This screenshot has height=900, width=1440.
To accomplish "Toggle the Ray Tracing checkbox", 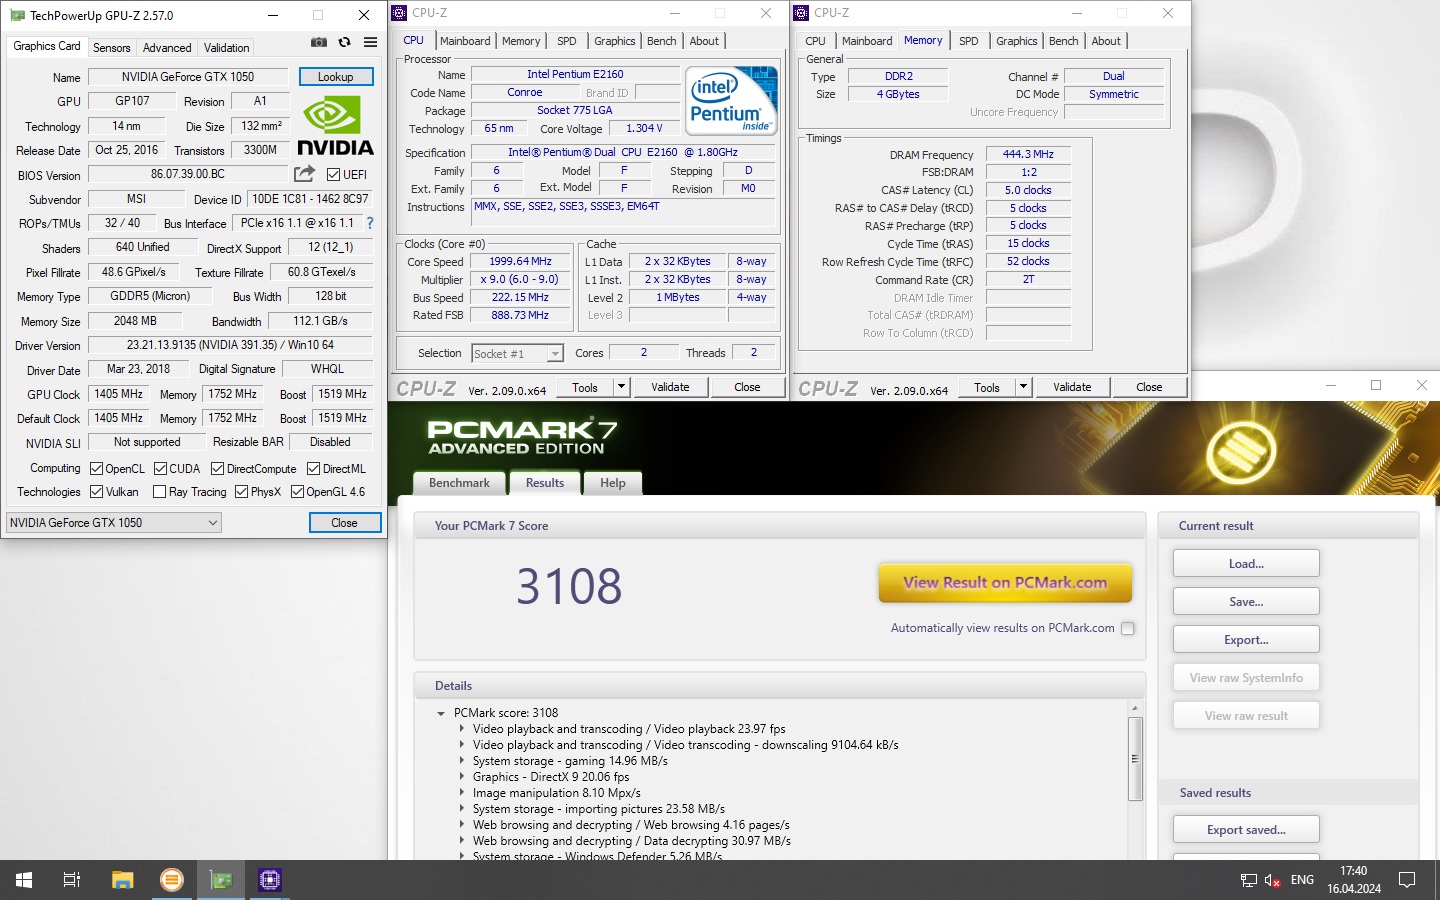I will pos(159,491).
